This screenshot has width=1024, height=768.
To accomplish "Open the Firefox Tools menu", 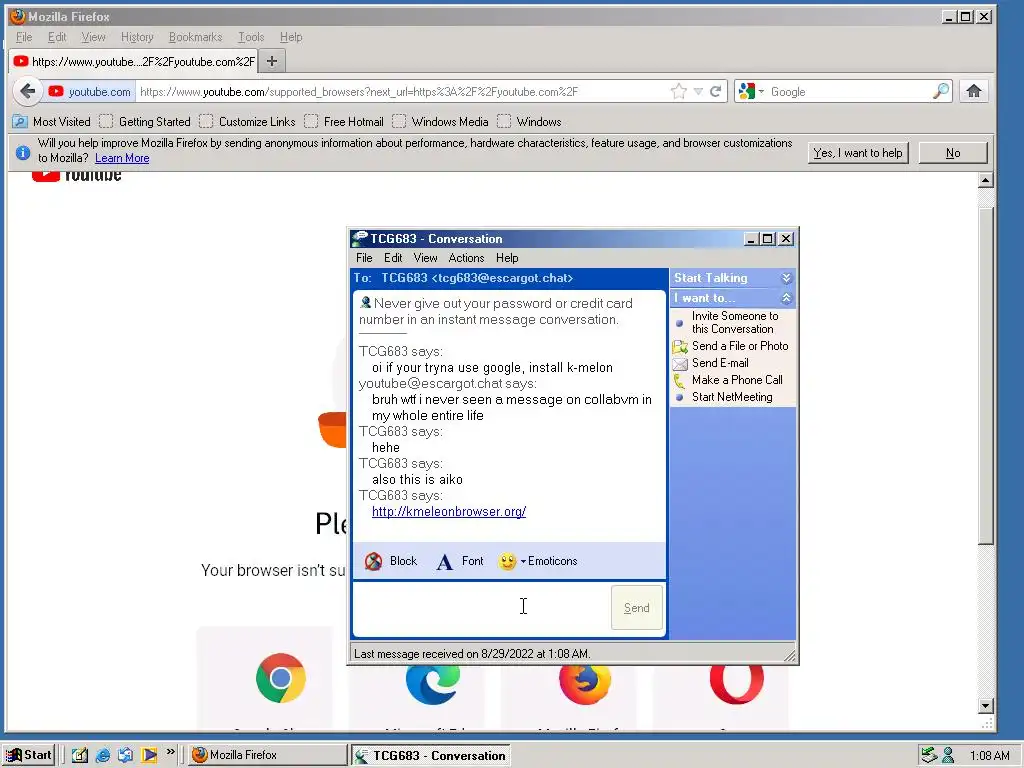I will (x=251, y=37).
